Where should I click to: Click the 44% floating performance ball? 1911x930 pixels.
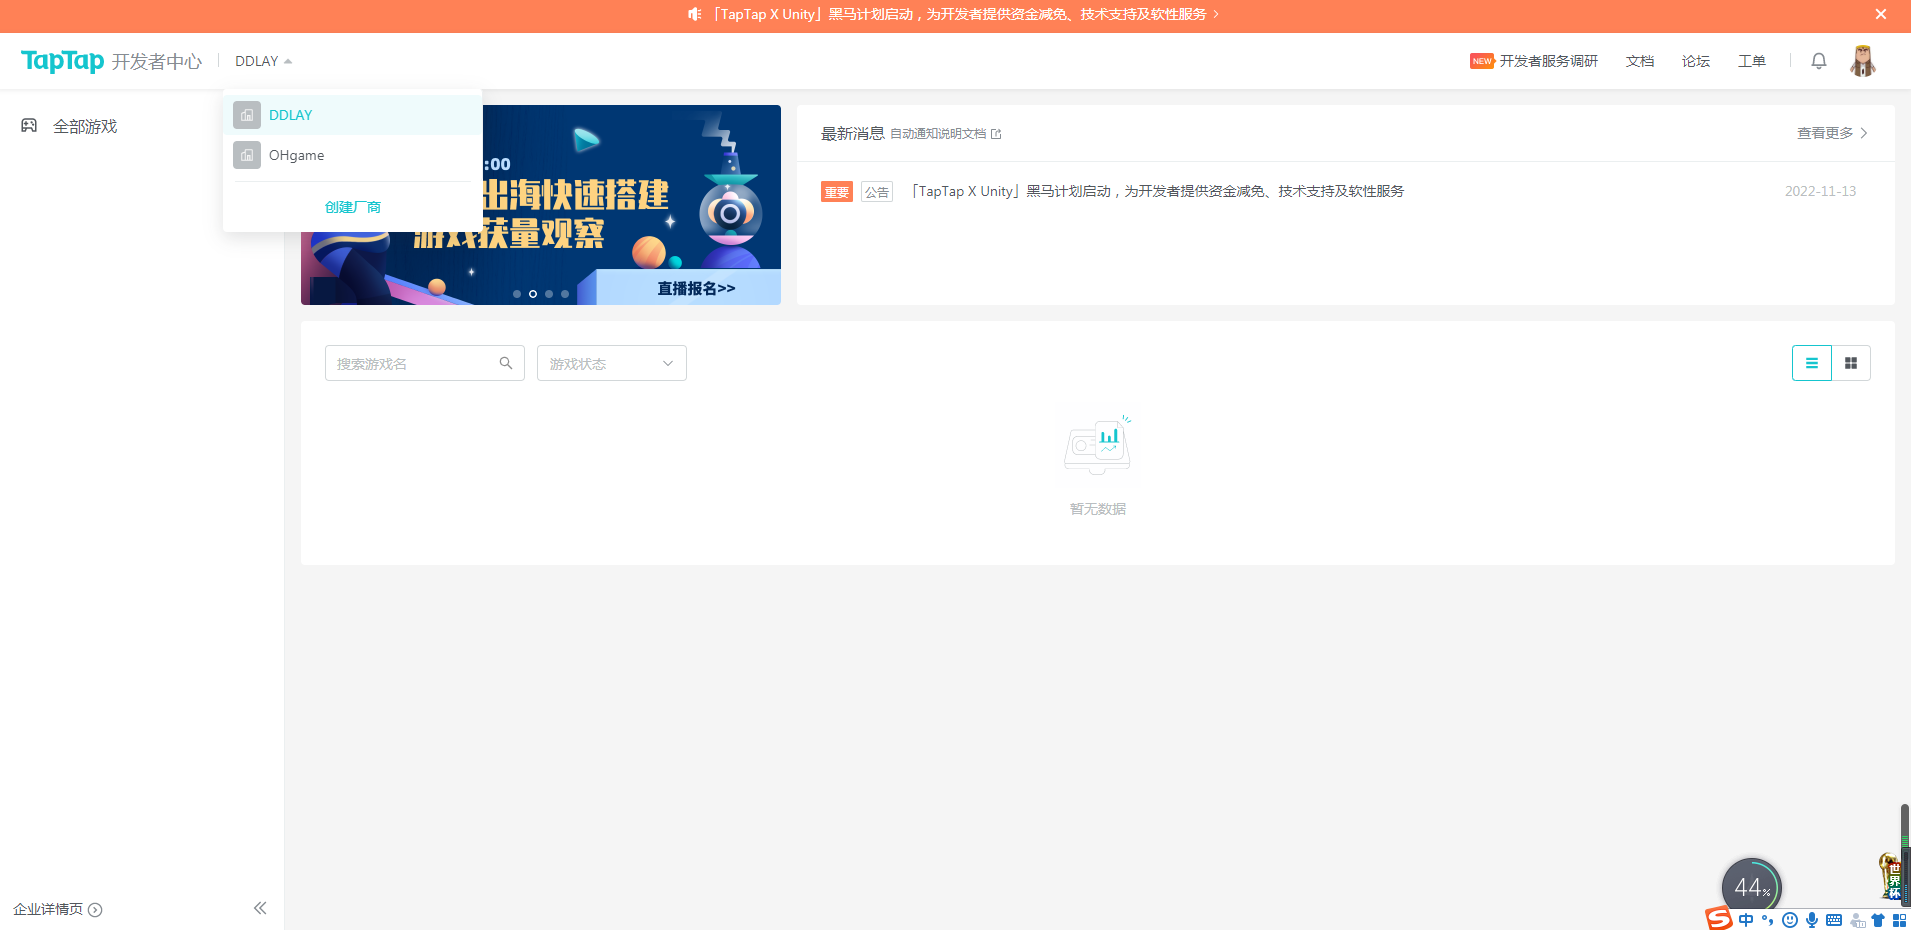coord(1751,887)
